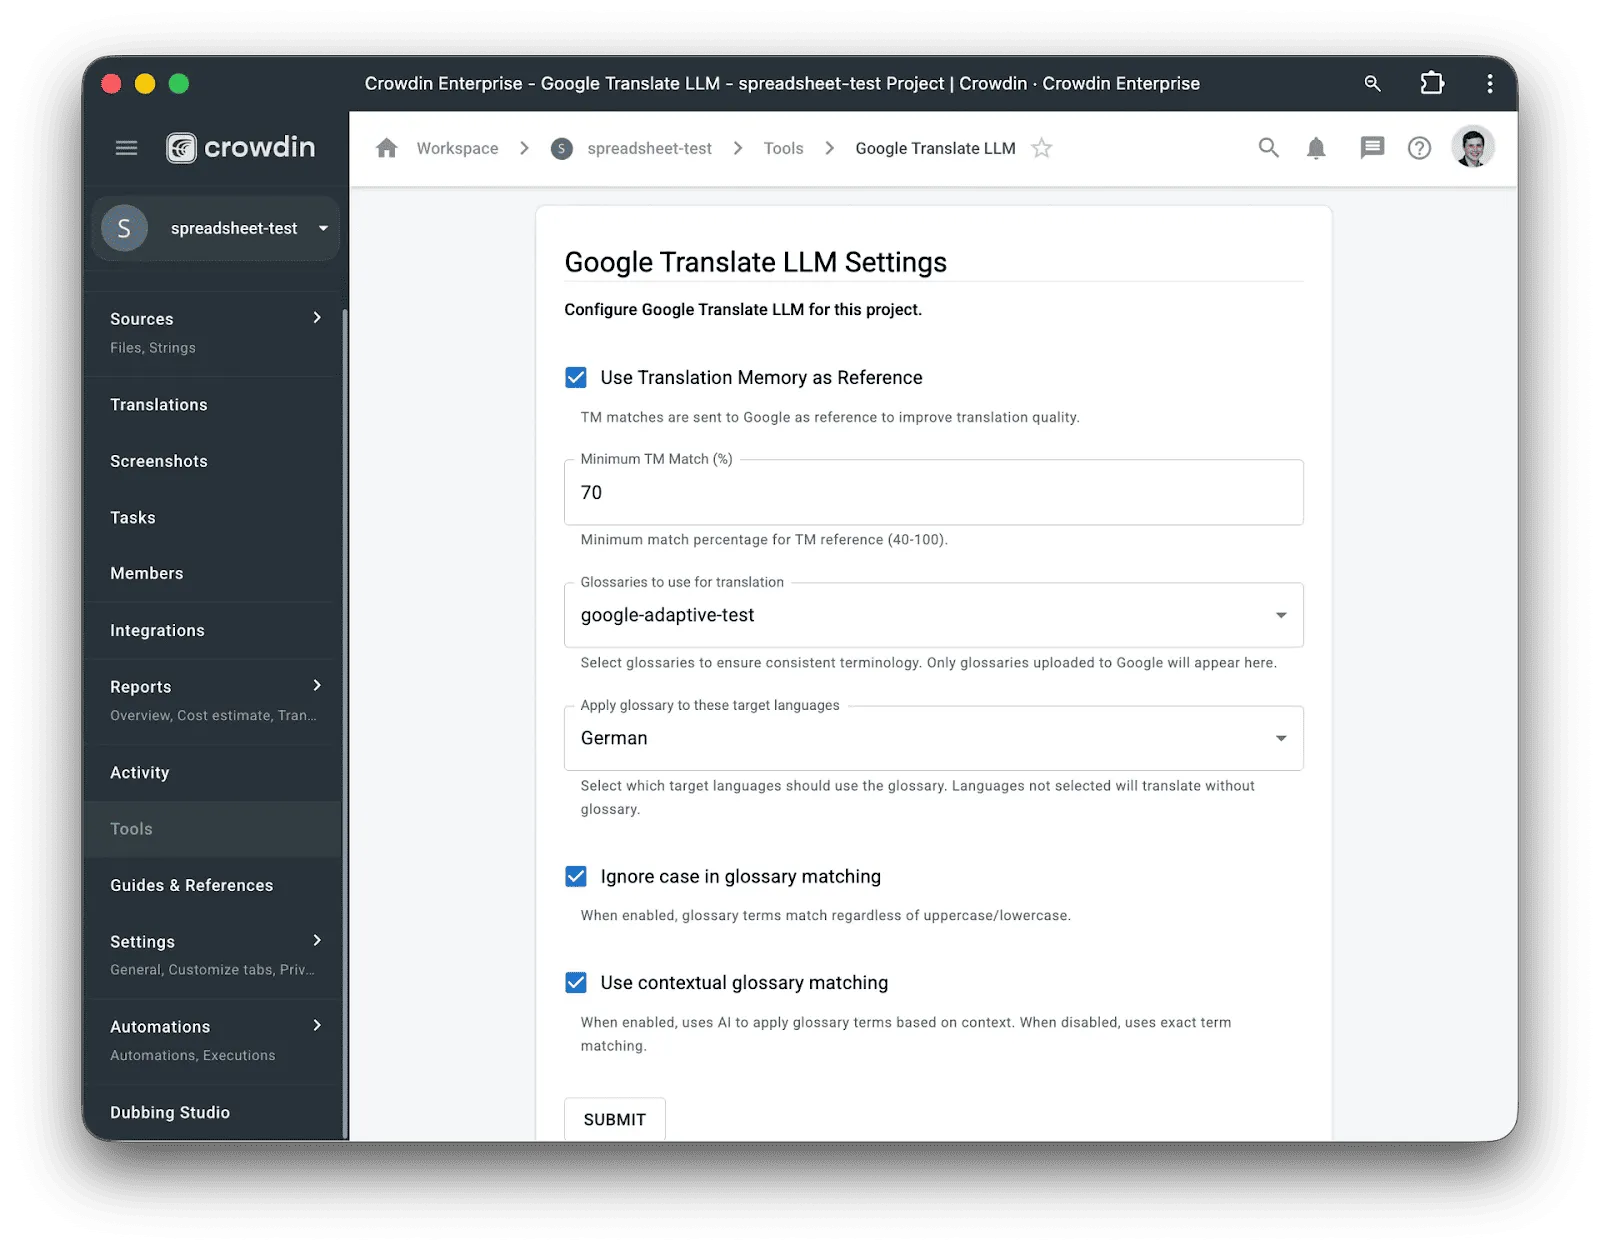Open the help question mark icon
Screen dimensions: 1600x1250
pos(1419,148)
